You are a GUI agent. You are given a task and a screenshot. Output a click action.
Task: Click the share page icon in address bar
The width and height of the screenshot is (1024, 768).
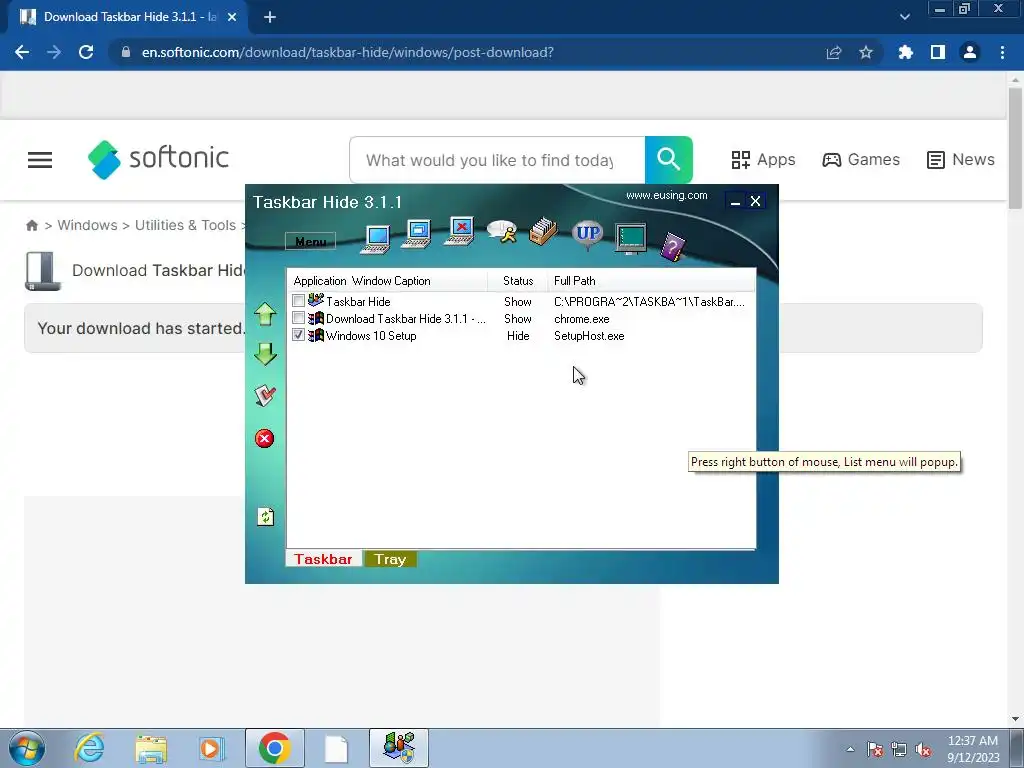click(834, 52)
